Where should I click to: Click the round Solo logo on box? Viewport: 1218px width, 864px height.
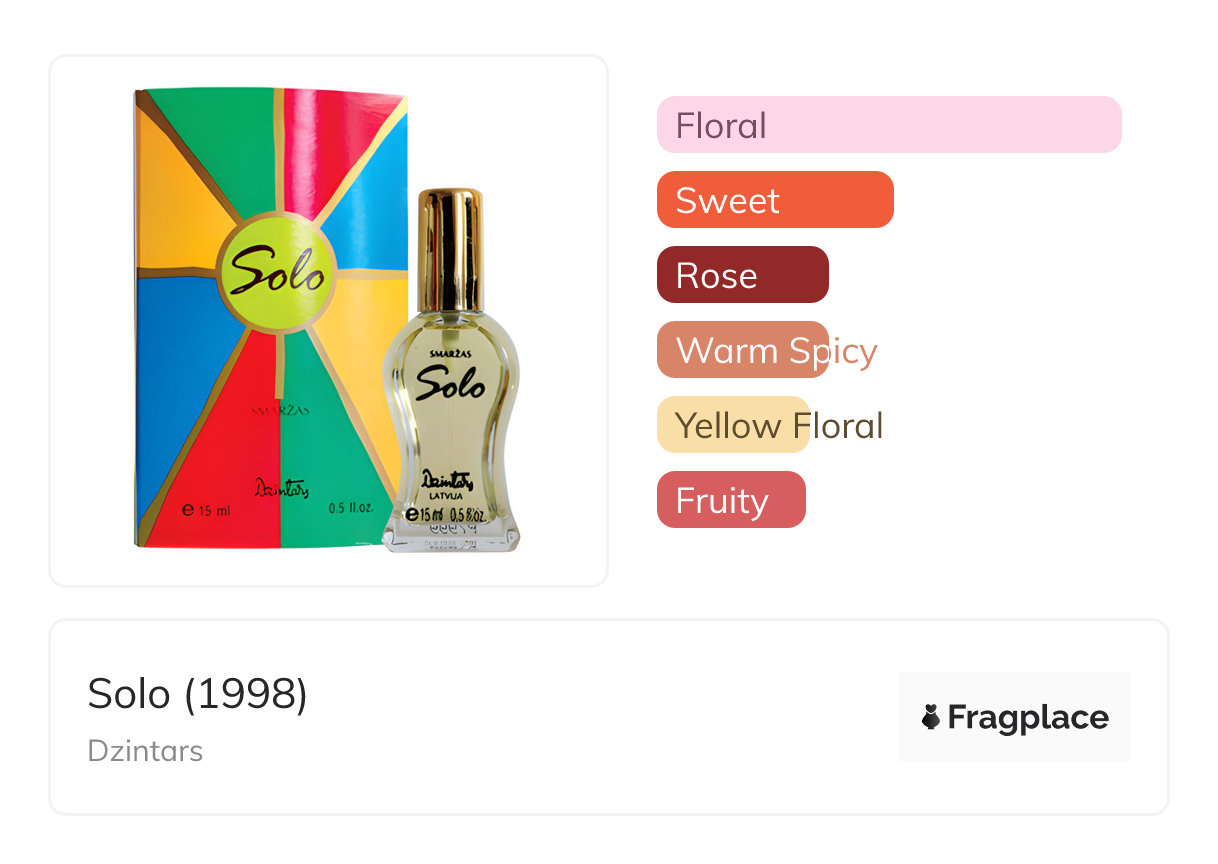tap(276, 272)
